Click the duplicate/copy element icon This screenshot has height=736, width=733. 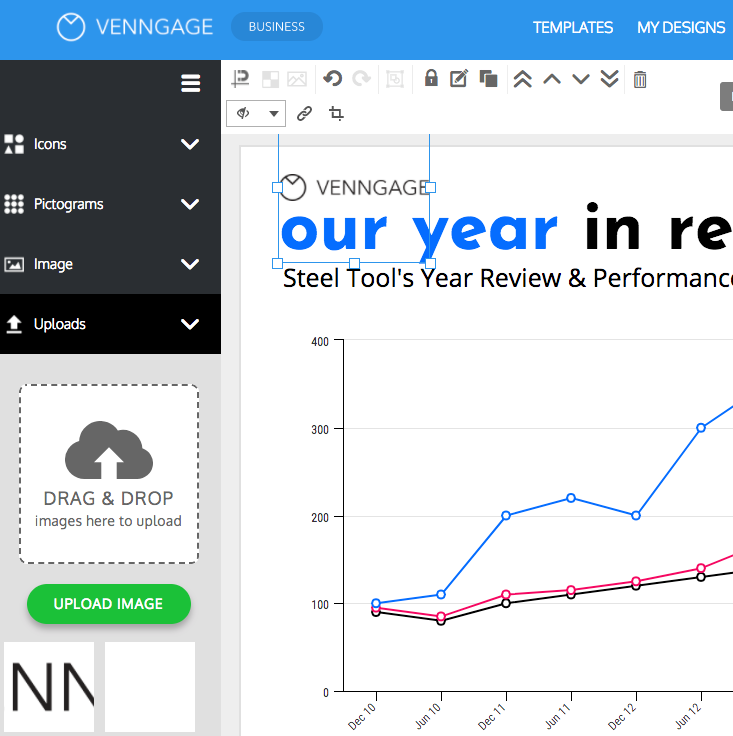489,79
